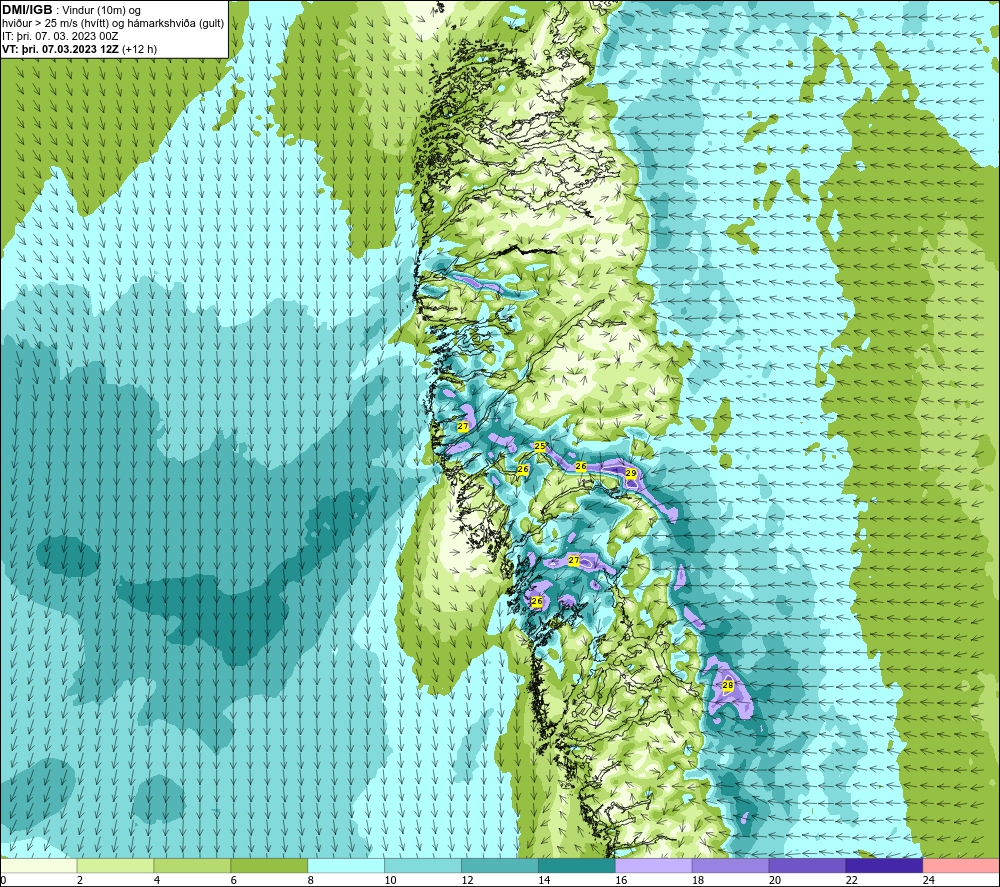The image size is (1000, 887).
Task: Click the initial time "IT: þri. 07. 03. 2023 00Z"
Action: (x=60, y=36)
